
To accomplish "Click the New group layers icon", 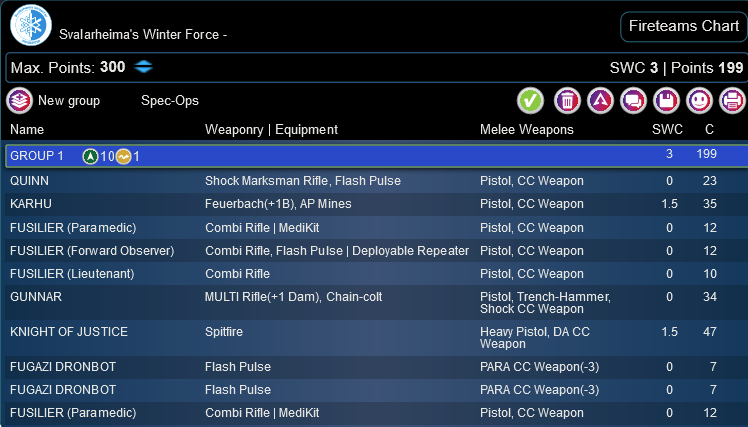I will coord(19,101).
